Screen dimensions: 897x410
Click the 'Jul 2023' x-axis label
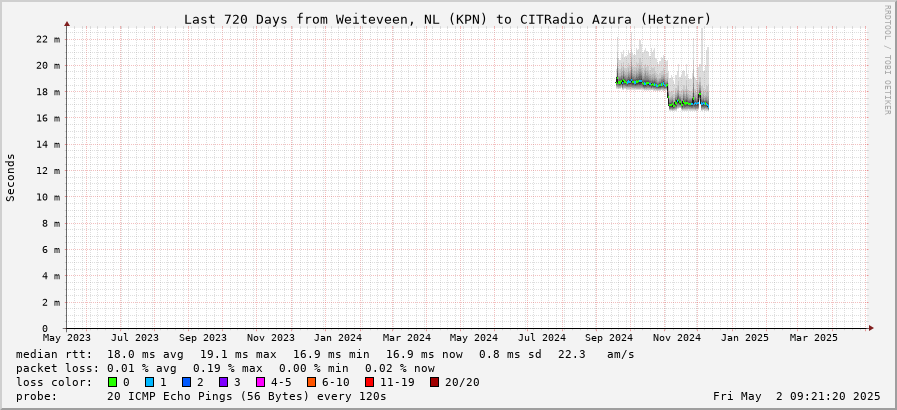pos(135,339)
